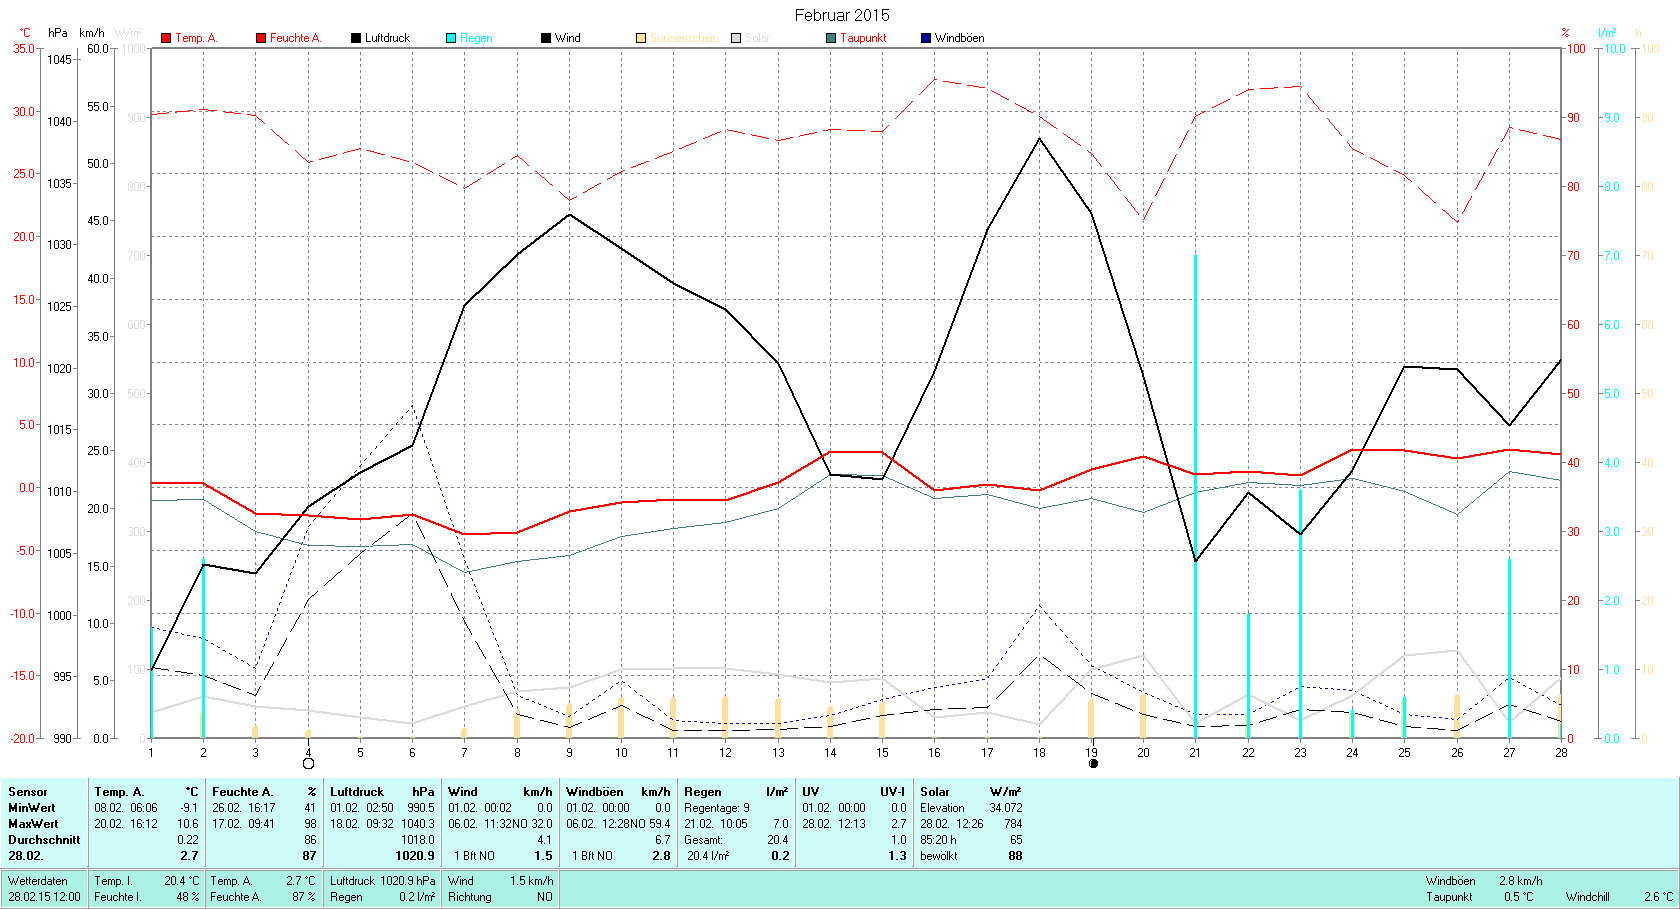Click the Luftdruck label in the legend
Image resolution: width=1680 pixels, height=909 pixels.
tap(387, 38)
